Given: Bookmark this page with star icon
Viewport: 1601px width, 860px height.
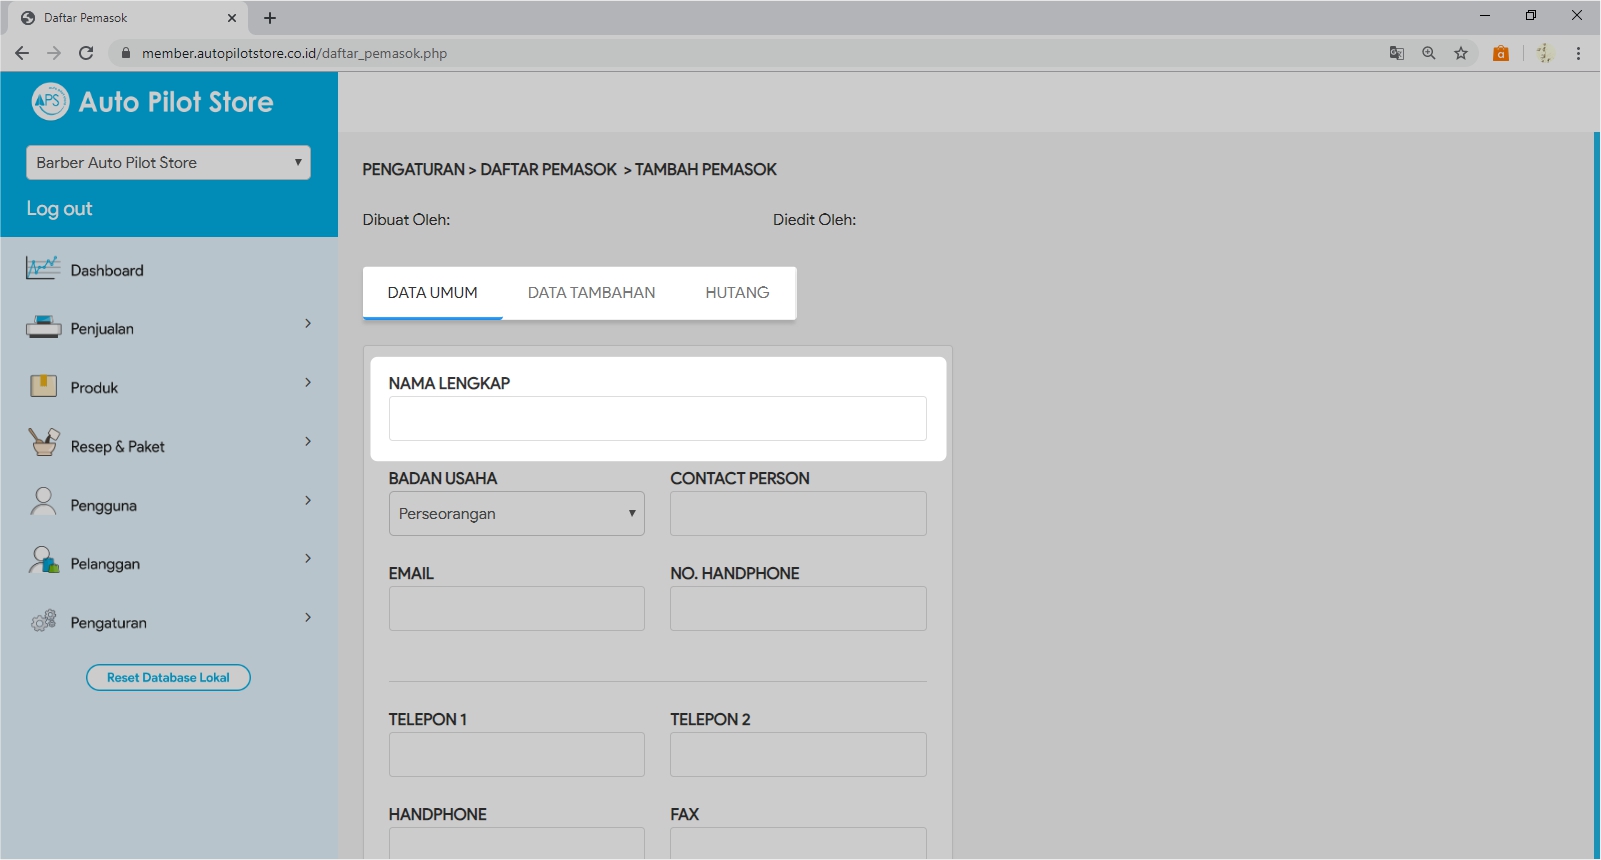Looking at the screenshot, I should click(x=1461, y=53).
